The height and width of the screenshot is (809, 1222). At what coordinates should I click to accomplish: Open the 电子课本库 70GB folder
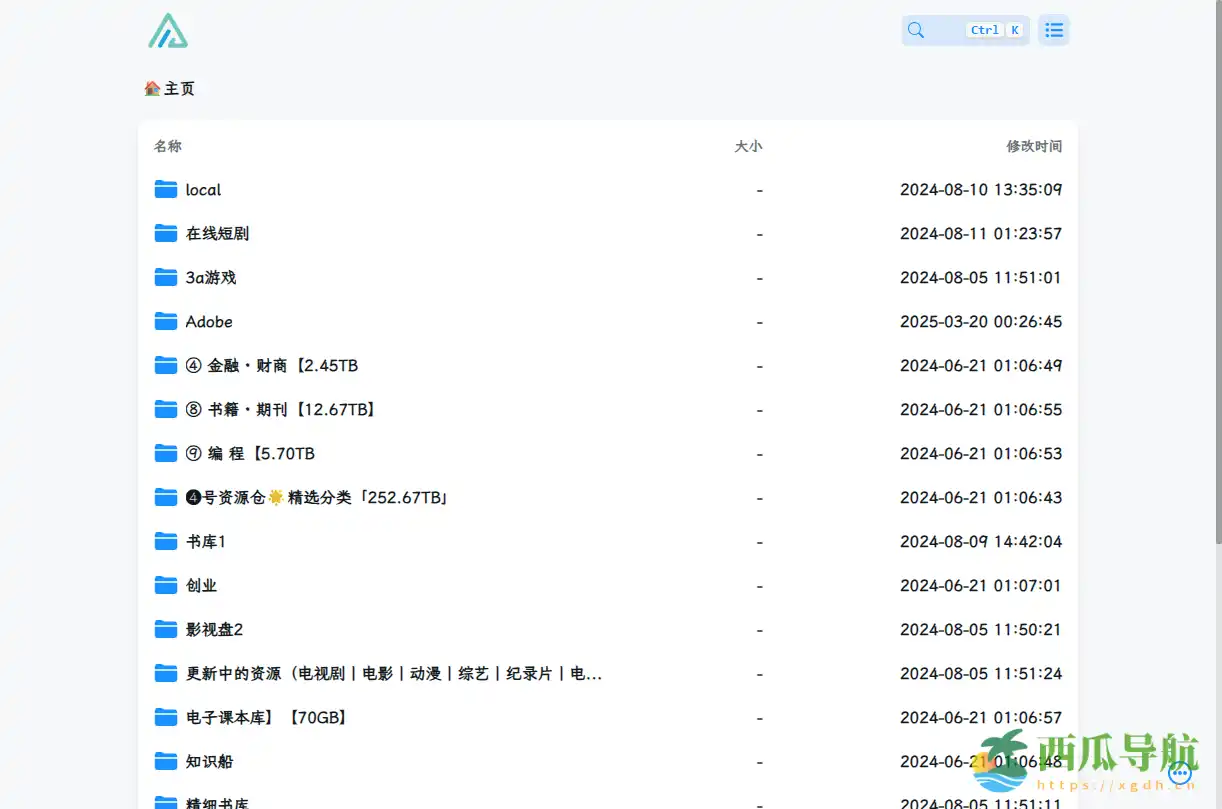tap(266, 718)
